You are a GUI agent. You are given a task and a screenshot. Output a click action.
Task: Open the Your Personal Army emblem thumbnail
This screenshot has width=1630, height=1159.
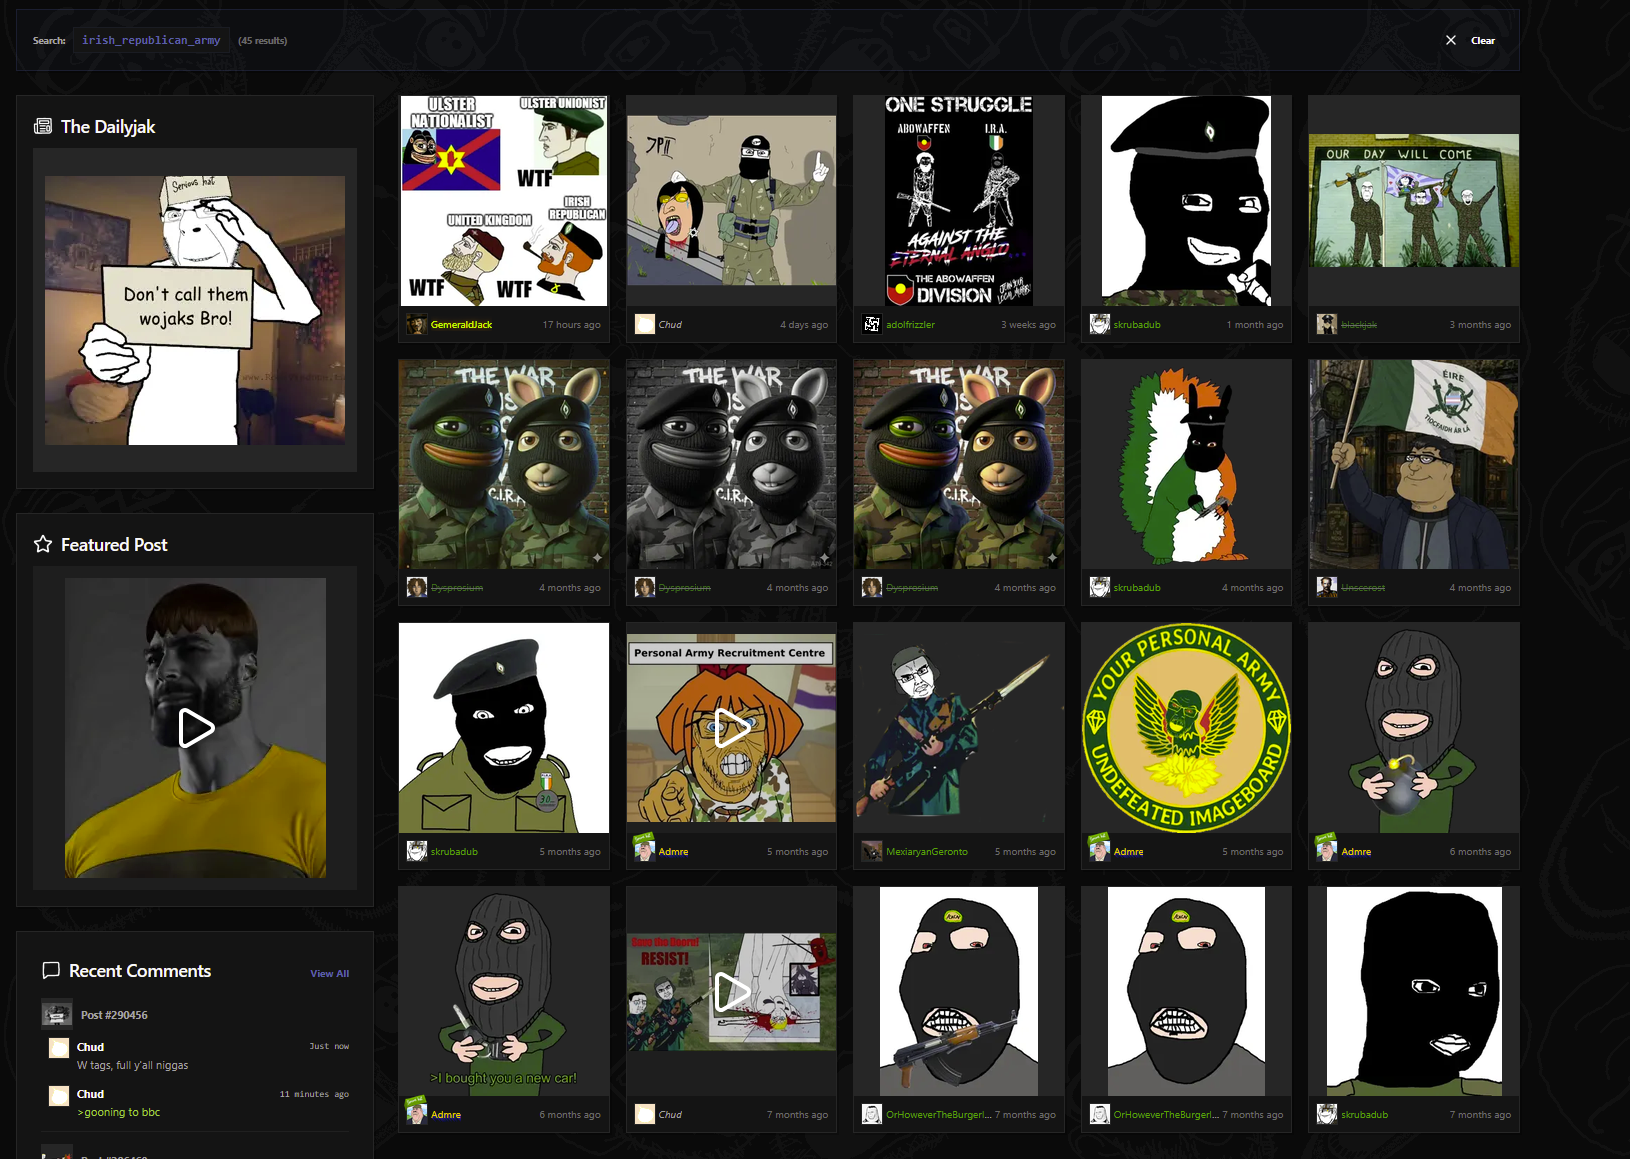(1186, 728)
